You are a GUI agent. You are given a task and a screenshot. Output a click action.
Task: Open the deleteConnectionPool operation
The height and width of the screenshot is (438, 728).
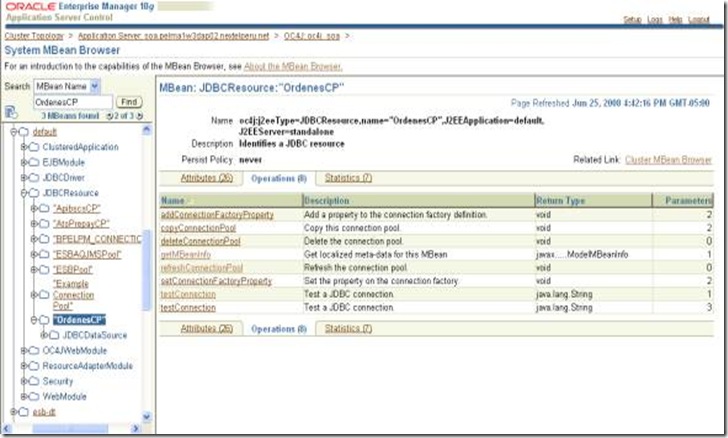coord(201,242)
